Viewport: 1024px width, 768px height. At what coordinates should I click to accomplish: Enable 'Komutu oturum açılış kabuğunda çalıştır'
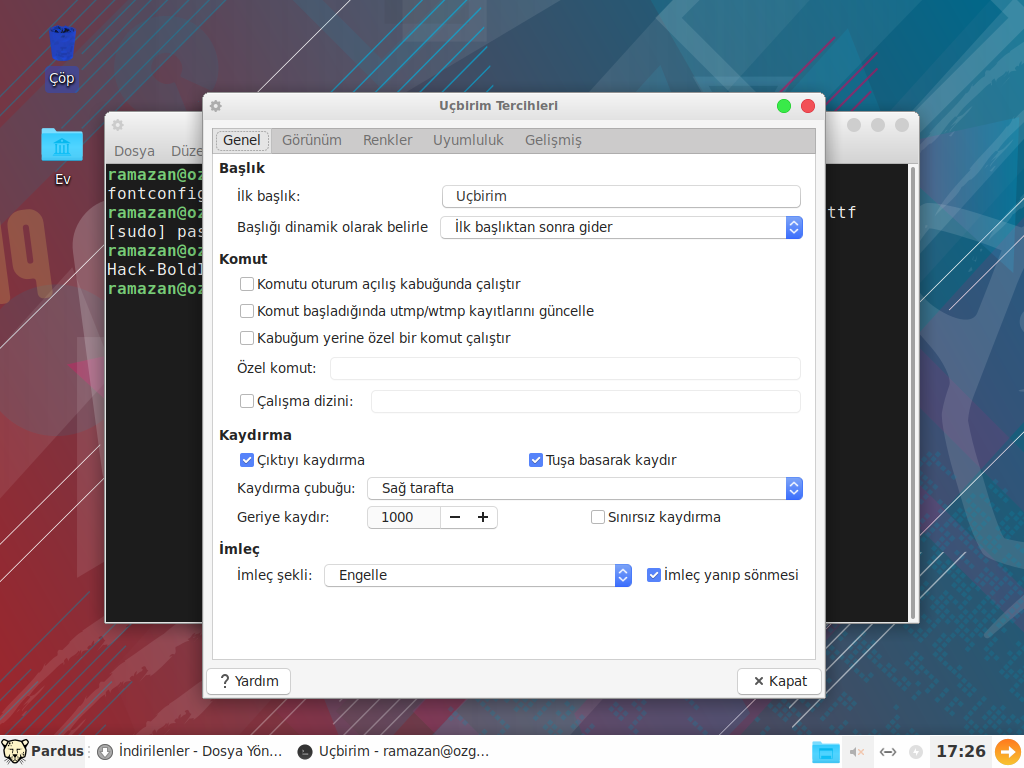pos(247,284)
